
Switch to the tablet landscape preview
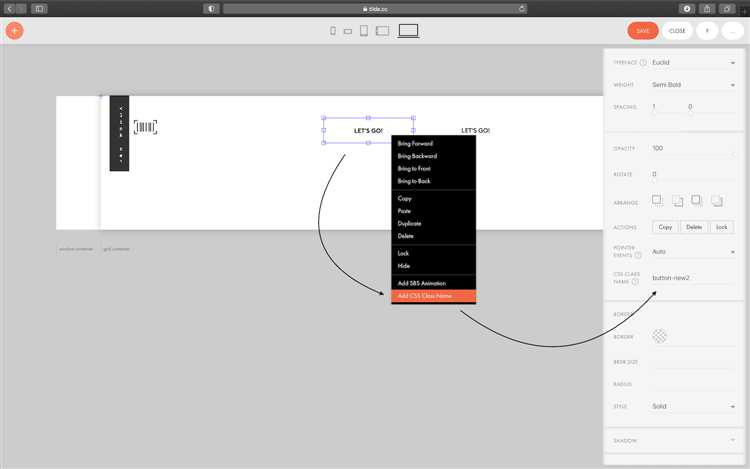(x=382, y=31)
